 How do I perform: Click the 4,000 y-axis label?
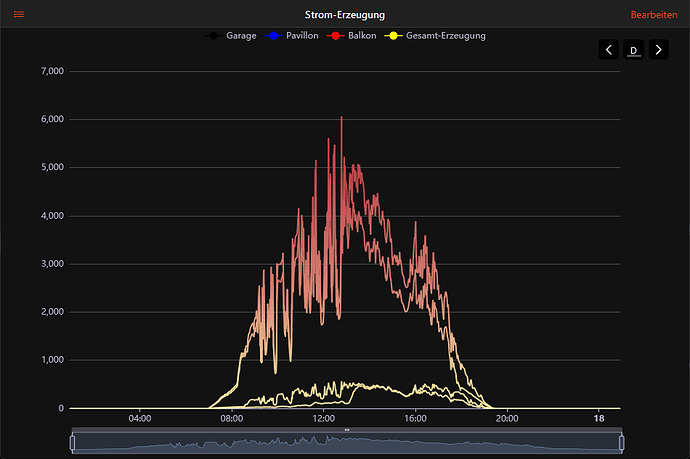click(52, 216)
